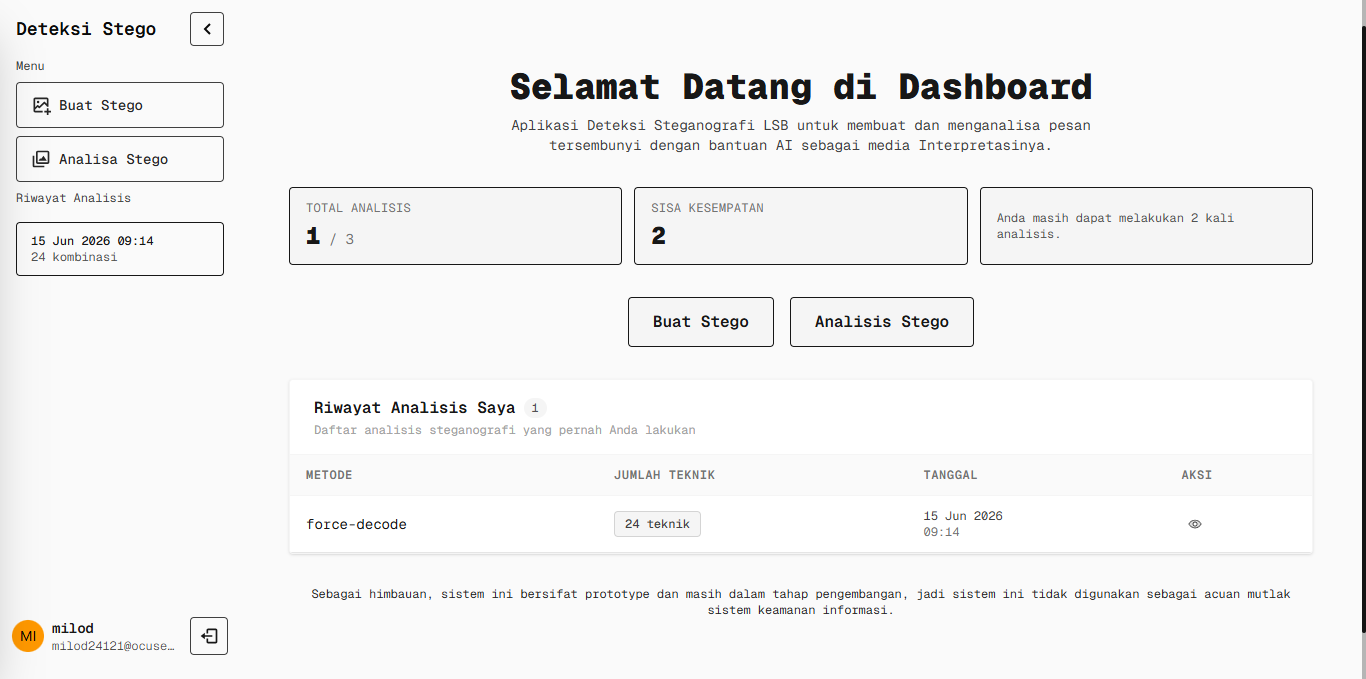Viewport: 1366px width, 679px height.
Task: Open Analisa Stego from sidebar menu
Action: (120, 159)
